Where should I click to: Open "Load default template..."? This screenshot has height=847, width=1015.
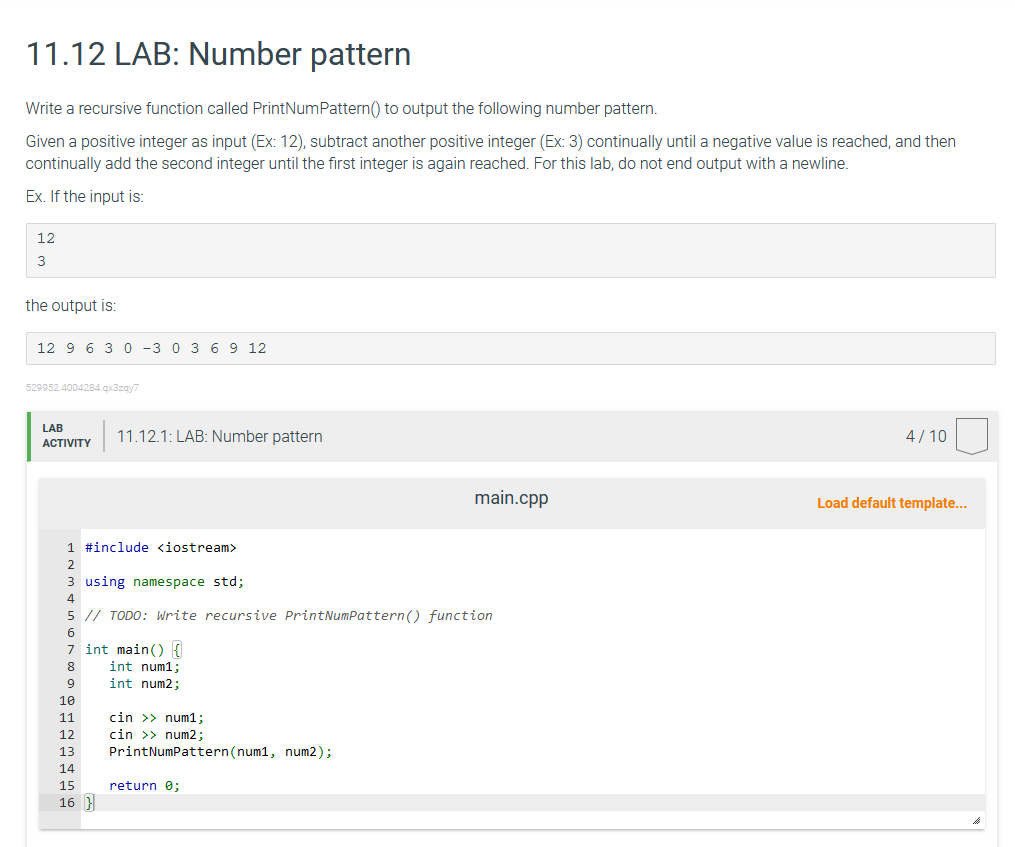[891, 503]
